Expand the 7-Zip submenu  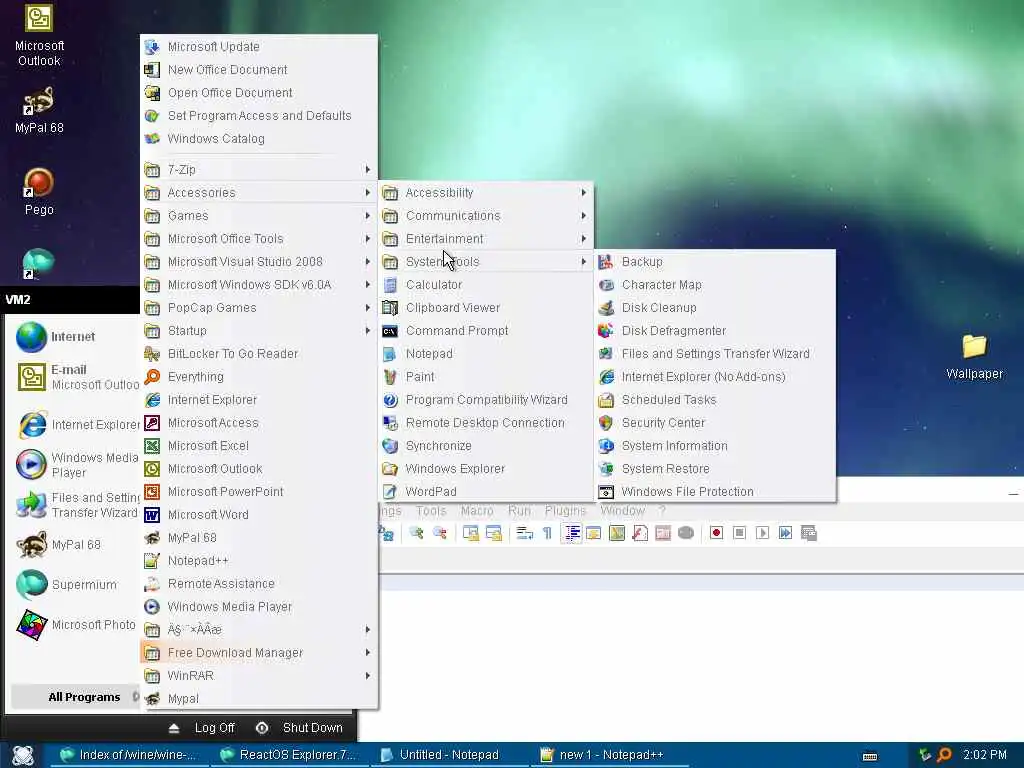point(259,170)
